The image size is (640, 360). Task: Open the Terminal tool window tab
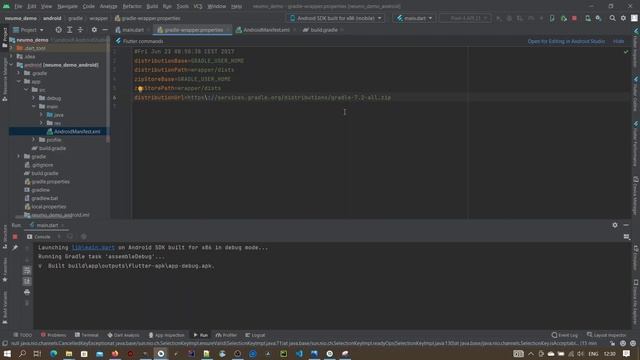click(x=87, y=335)
